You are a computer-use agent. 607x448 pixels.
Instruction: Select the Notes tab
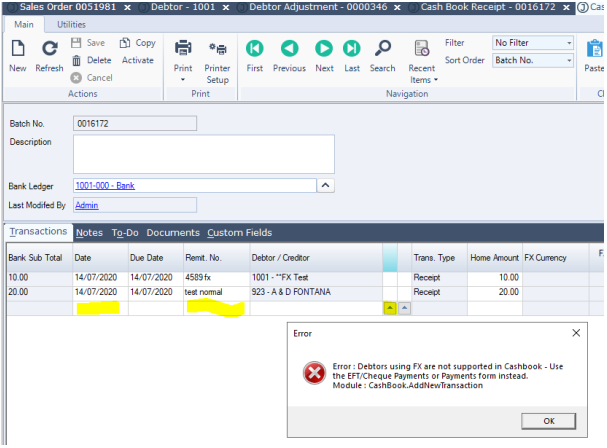pos(89,233)
